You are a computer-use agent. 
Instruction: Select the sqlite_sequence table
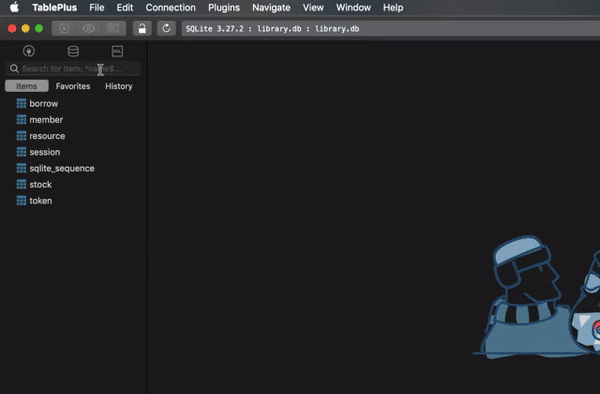62,168
